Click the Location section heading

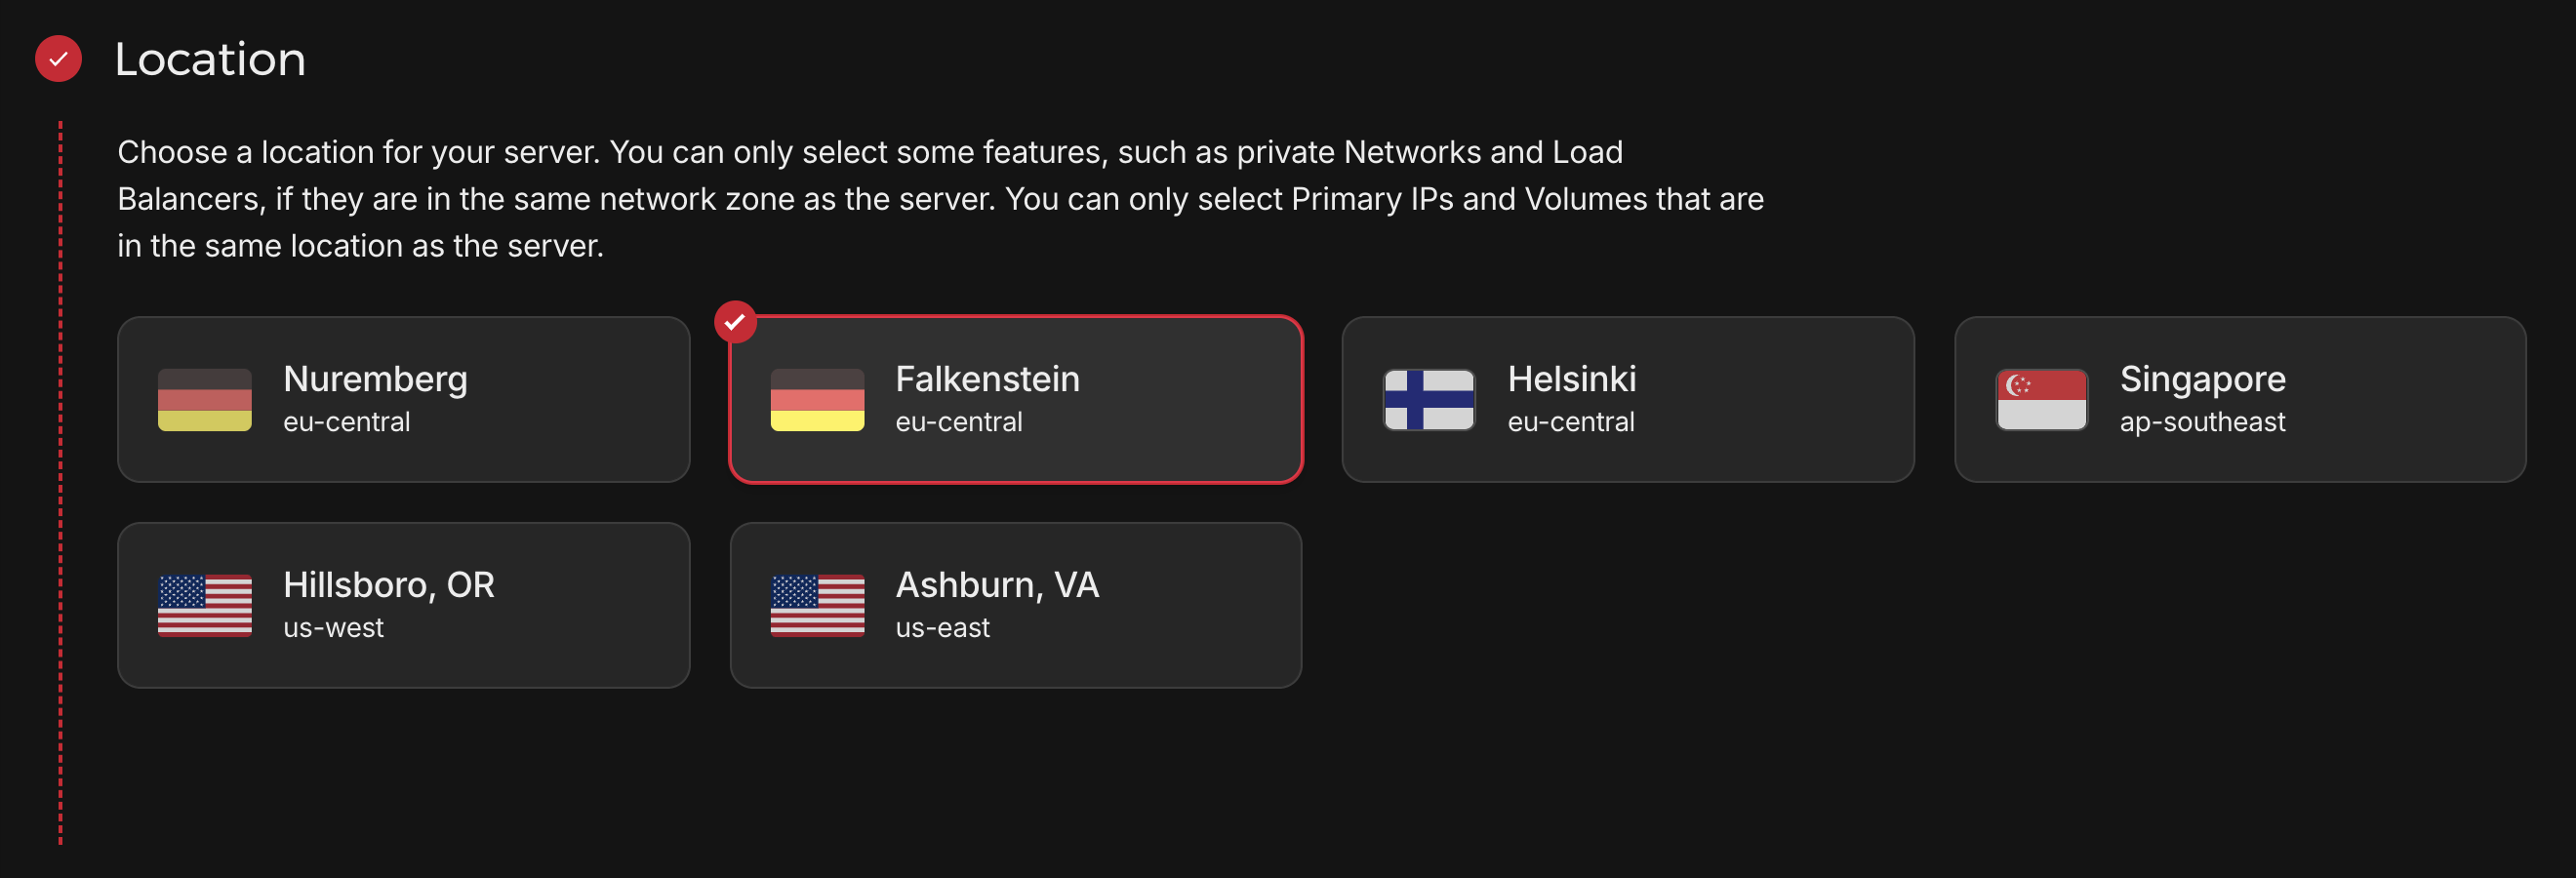210,59
